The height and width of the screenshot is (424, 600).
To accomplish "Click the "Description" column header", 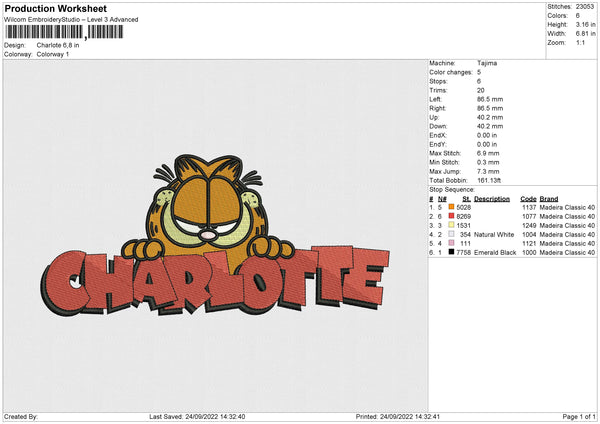I will [492, 199].
